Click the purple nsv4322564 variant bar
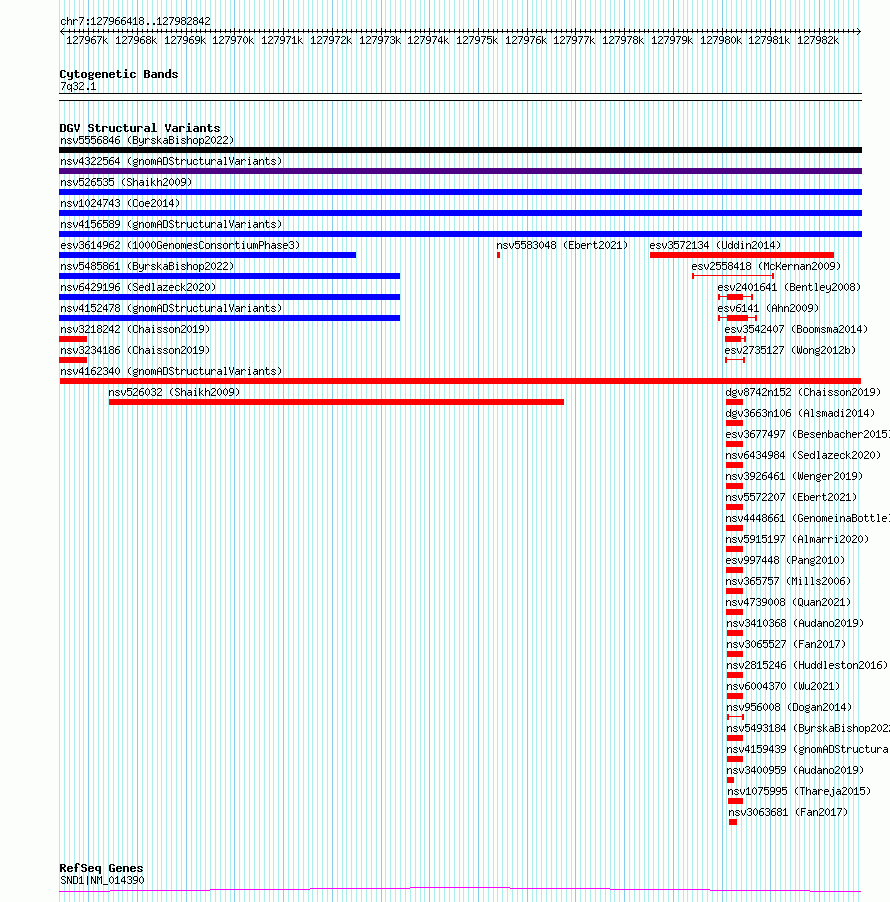Screen dimensions: 890x902 460,171
